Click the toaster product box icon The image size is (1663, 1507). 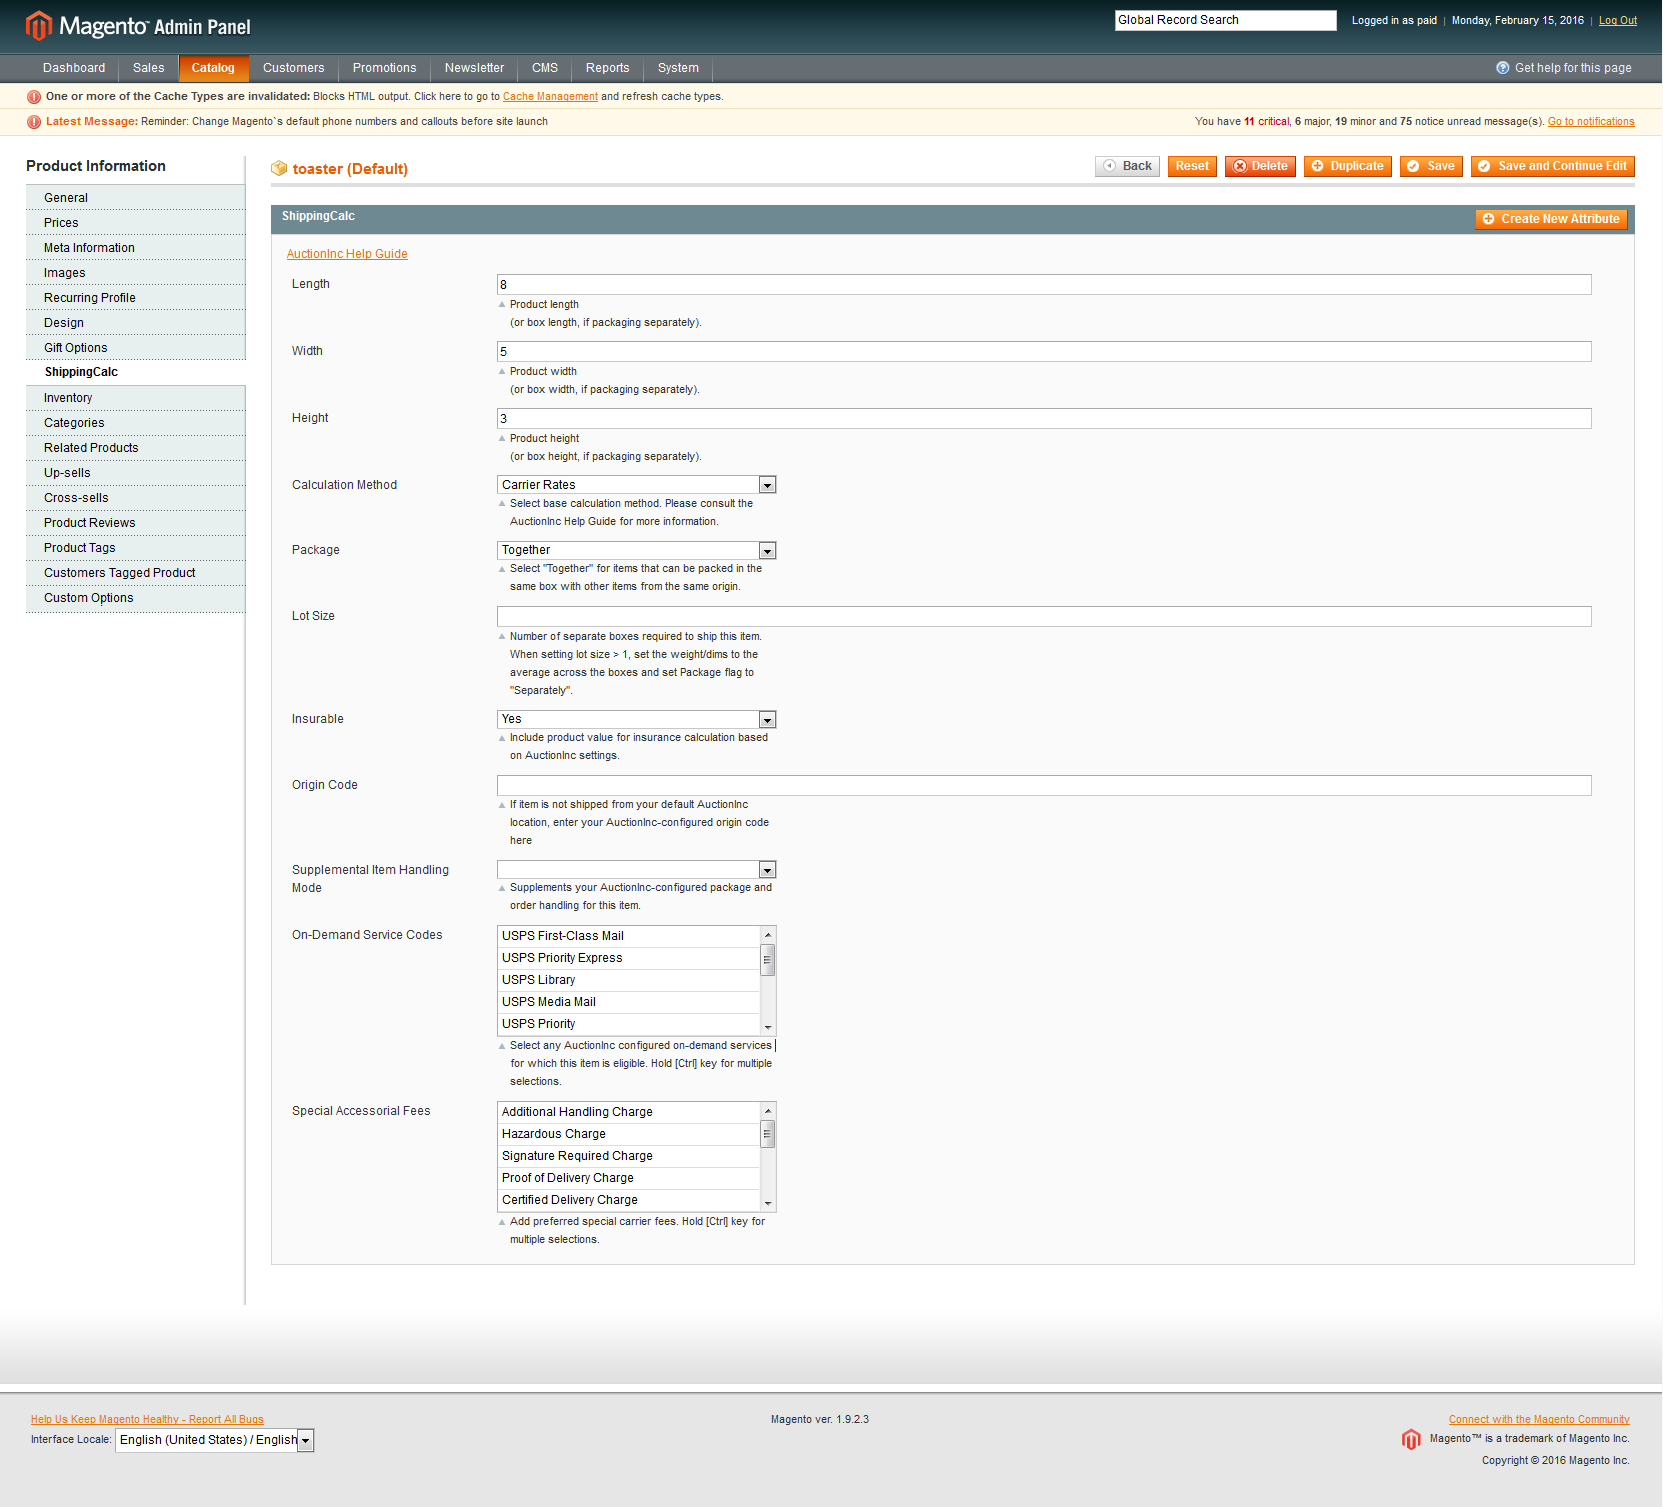tap(279, 169)
